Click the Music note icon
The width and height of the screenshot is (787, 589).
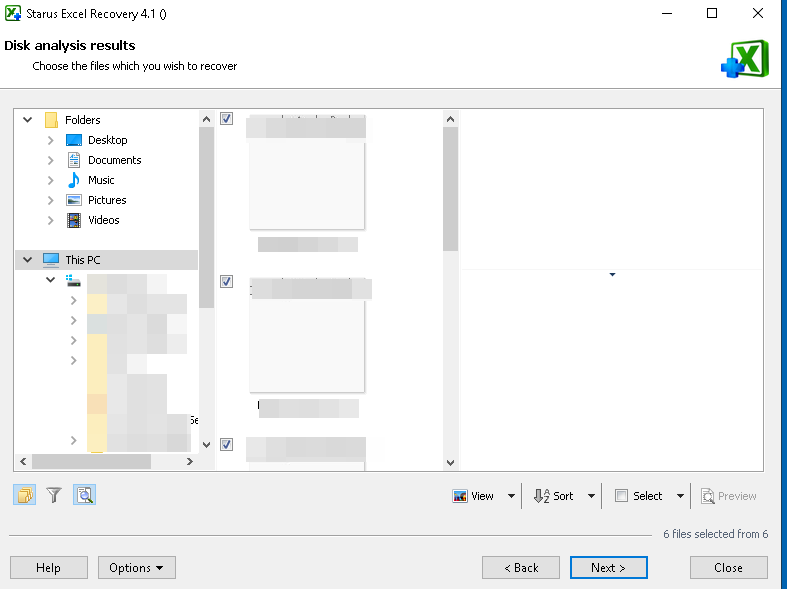point(74,180)
